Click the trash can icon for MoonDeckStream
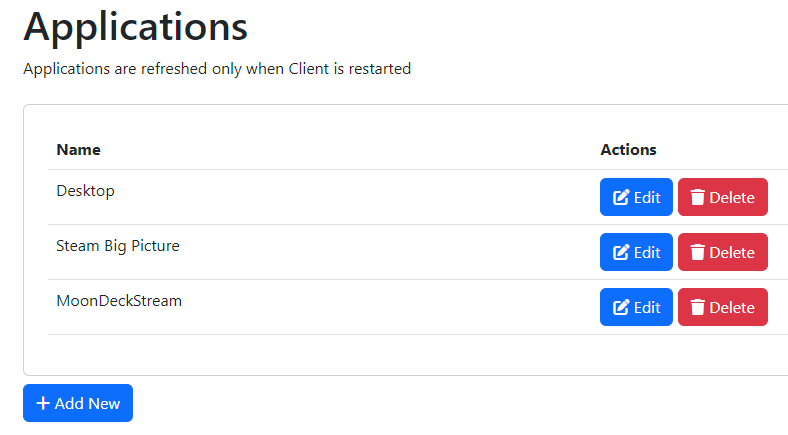The width and height of the screenshot is (788, 435). [x=697, y=308]
